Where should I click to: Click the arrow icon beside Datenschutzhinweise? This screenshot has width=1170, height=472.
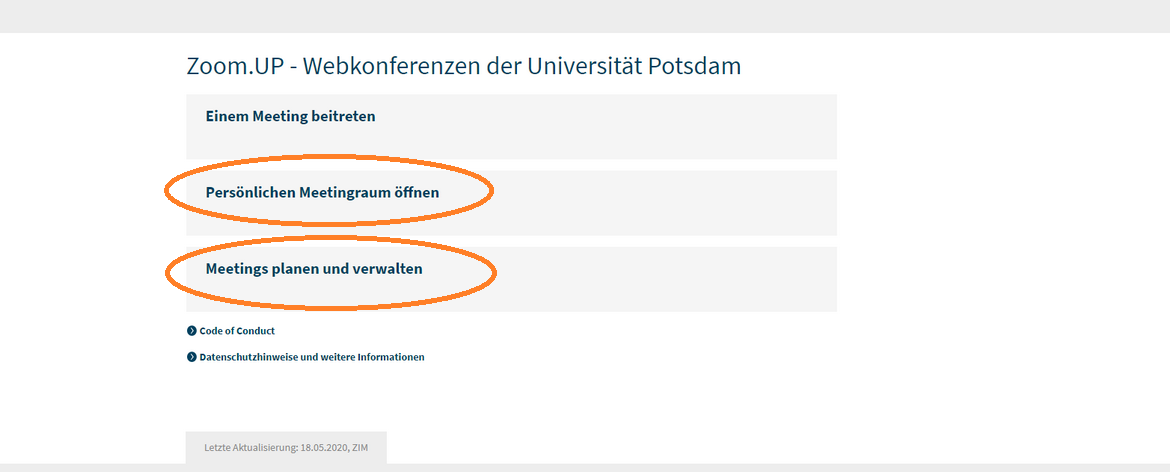point(192,357)
